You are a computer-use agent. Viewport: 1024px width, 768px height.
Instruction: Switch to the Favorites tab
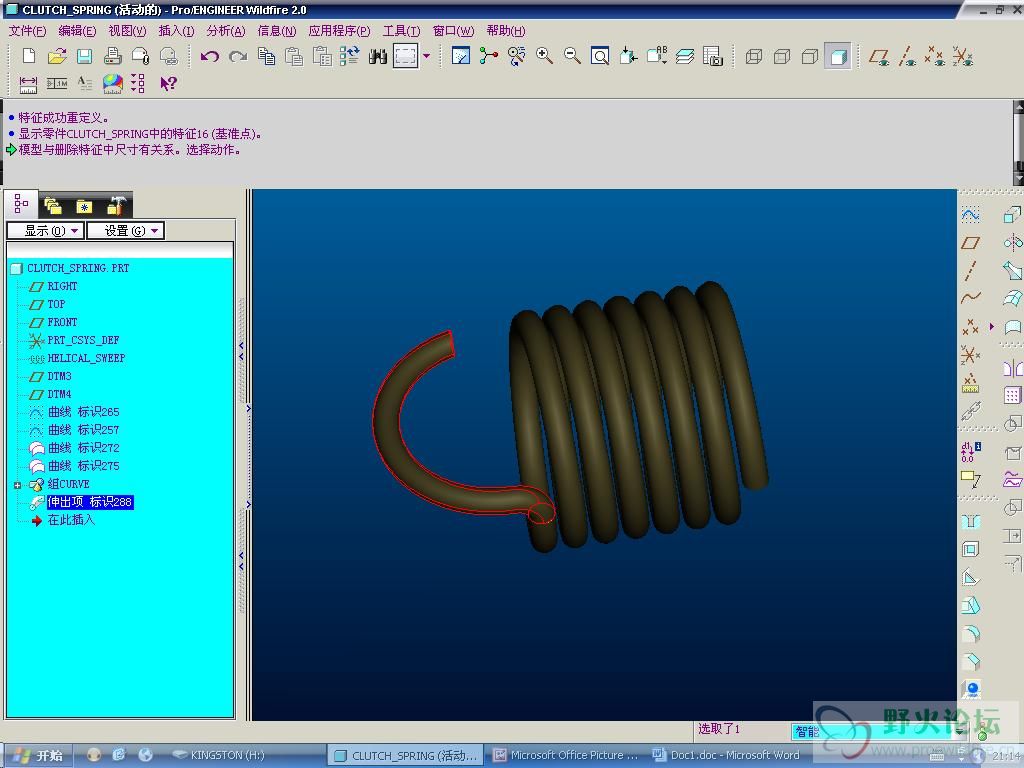84,206
